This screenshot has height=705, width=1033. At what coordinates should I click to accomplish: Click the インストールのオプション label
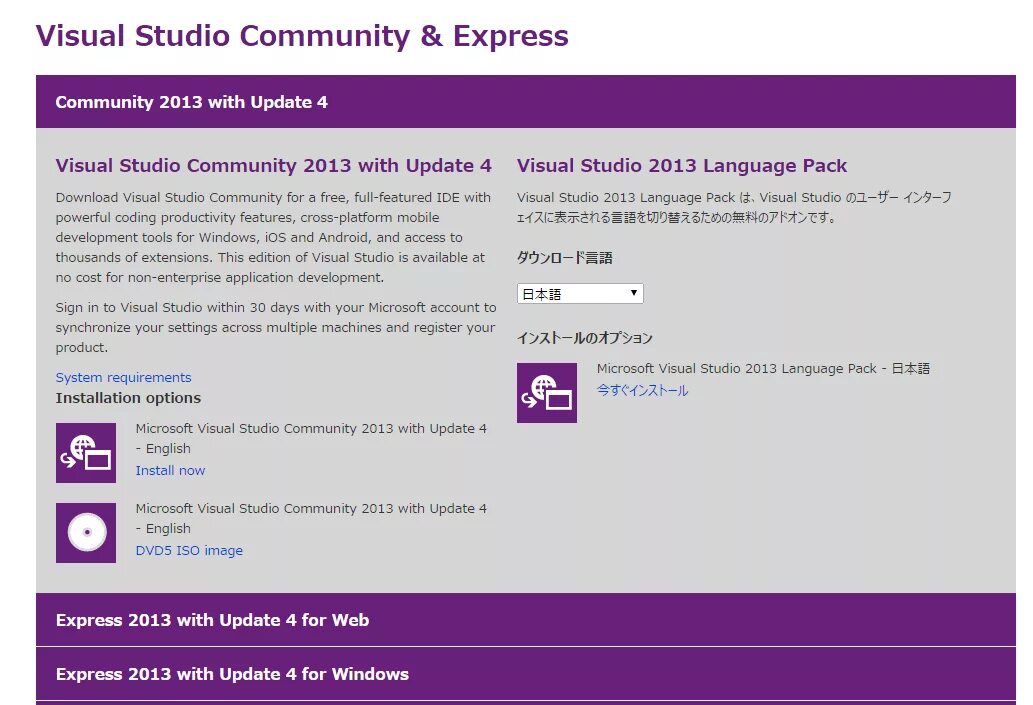coord(584,338)
